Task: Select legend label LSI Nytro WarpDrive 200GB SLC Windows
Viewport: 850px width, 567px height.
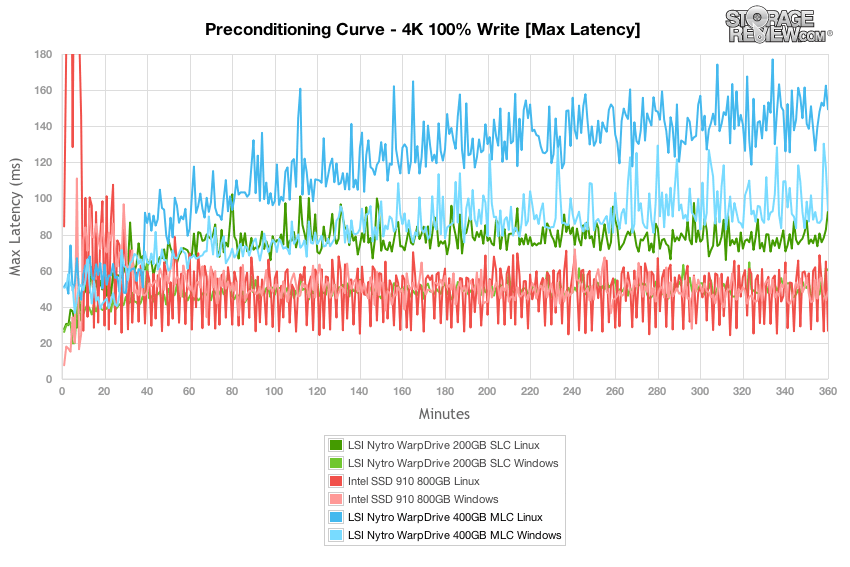Action: 453,463
